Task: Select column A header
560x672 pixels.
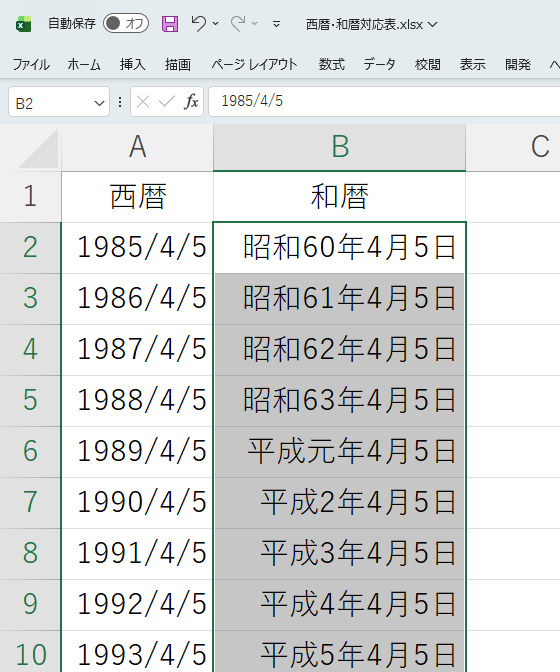Action: (x=138, y=147)
